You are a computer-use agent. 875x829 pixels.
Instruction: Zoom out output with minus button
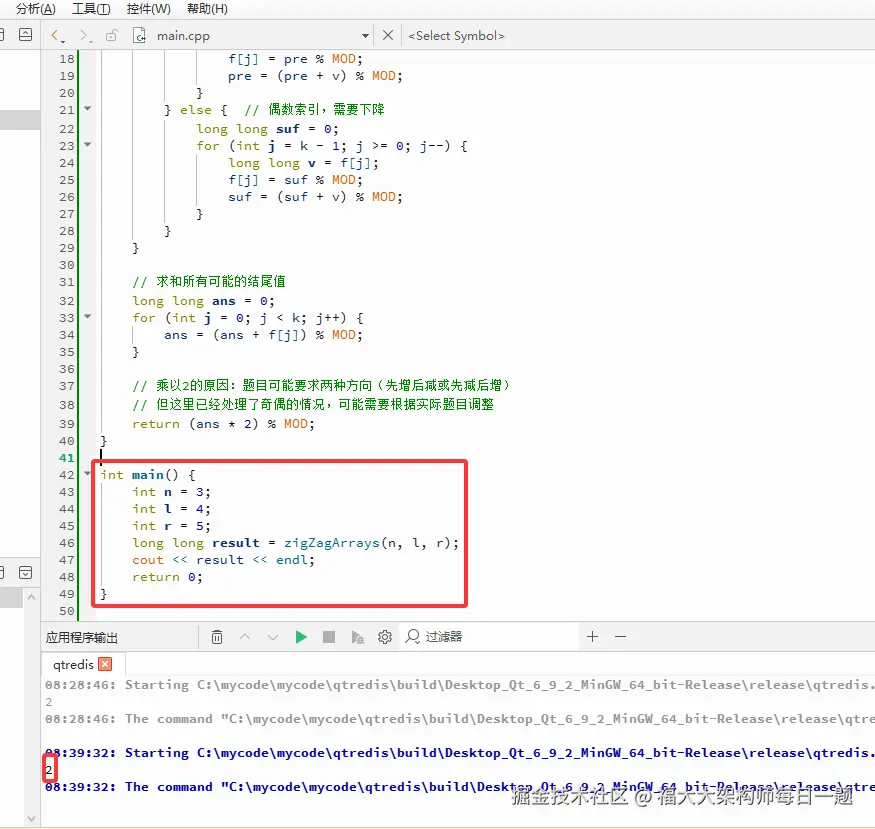[x=621, y=637]
